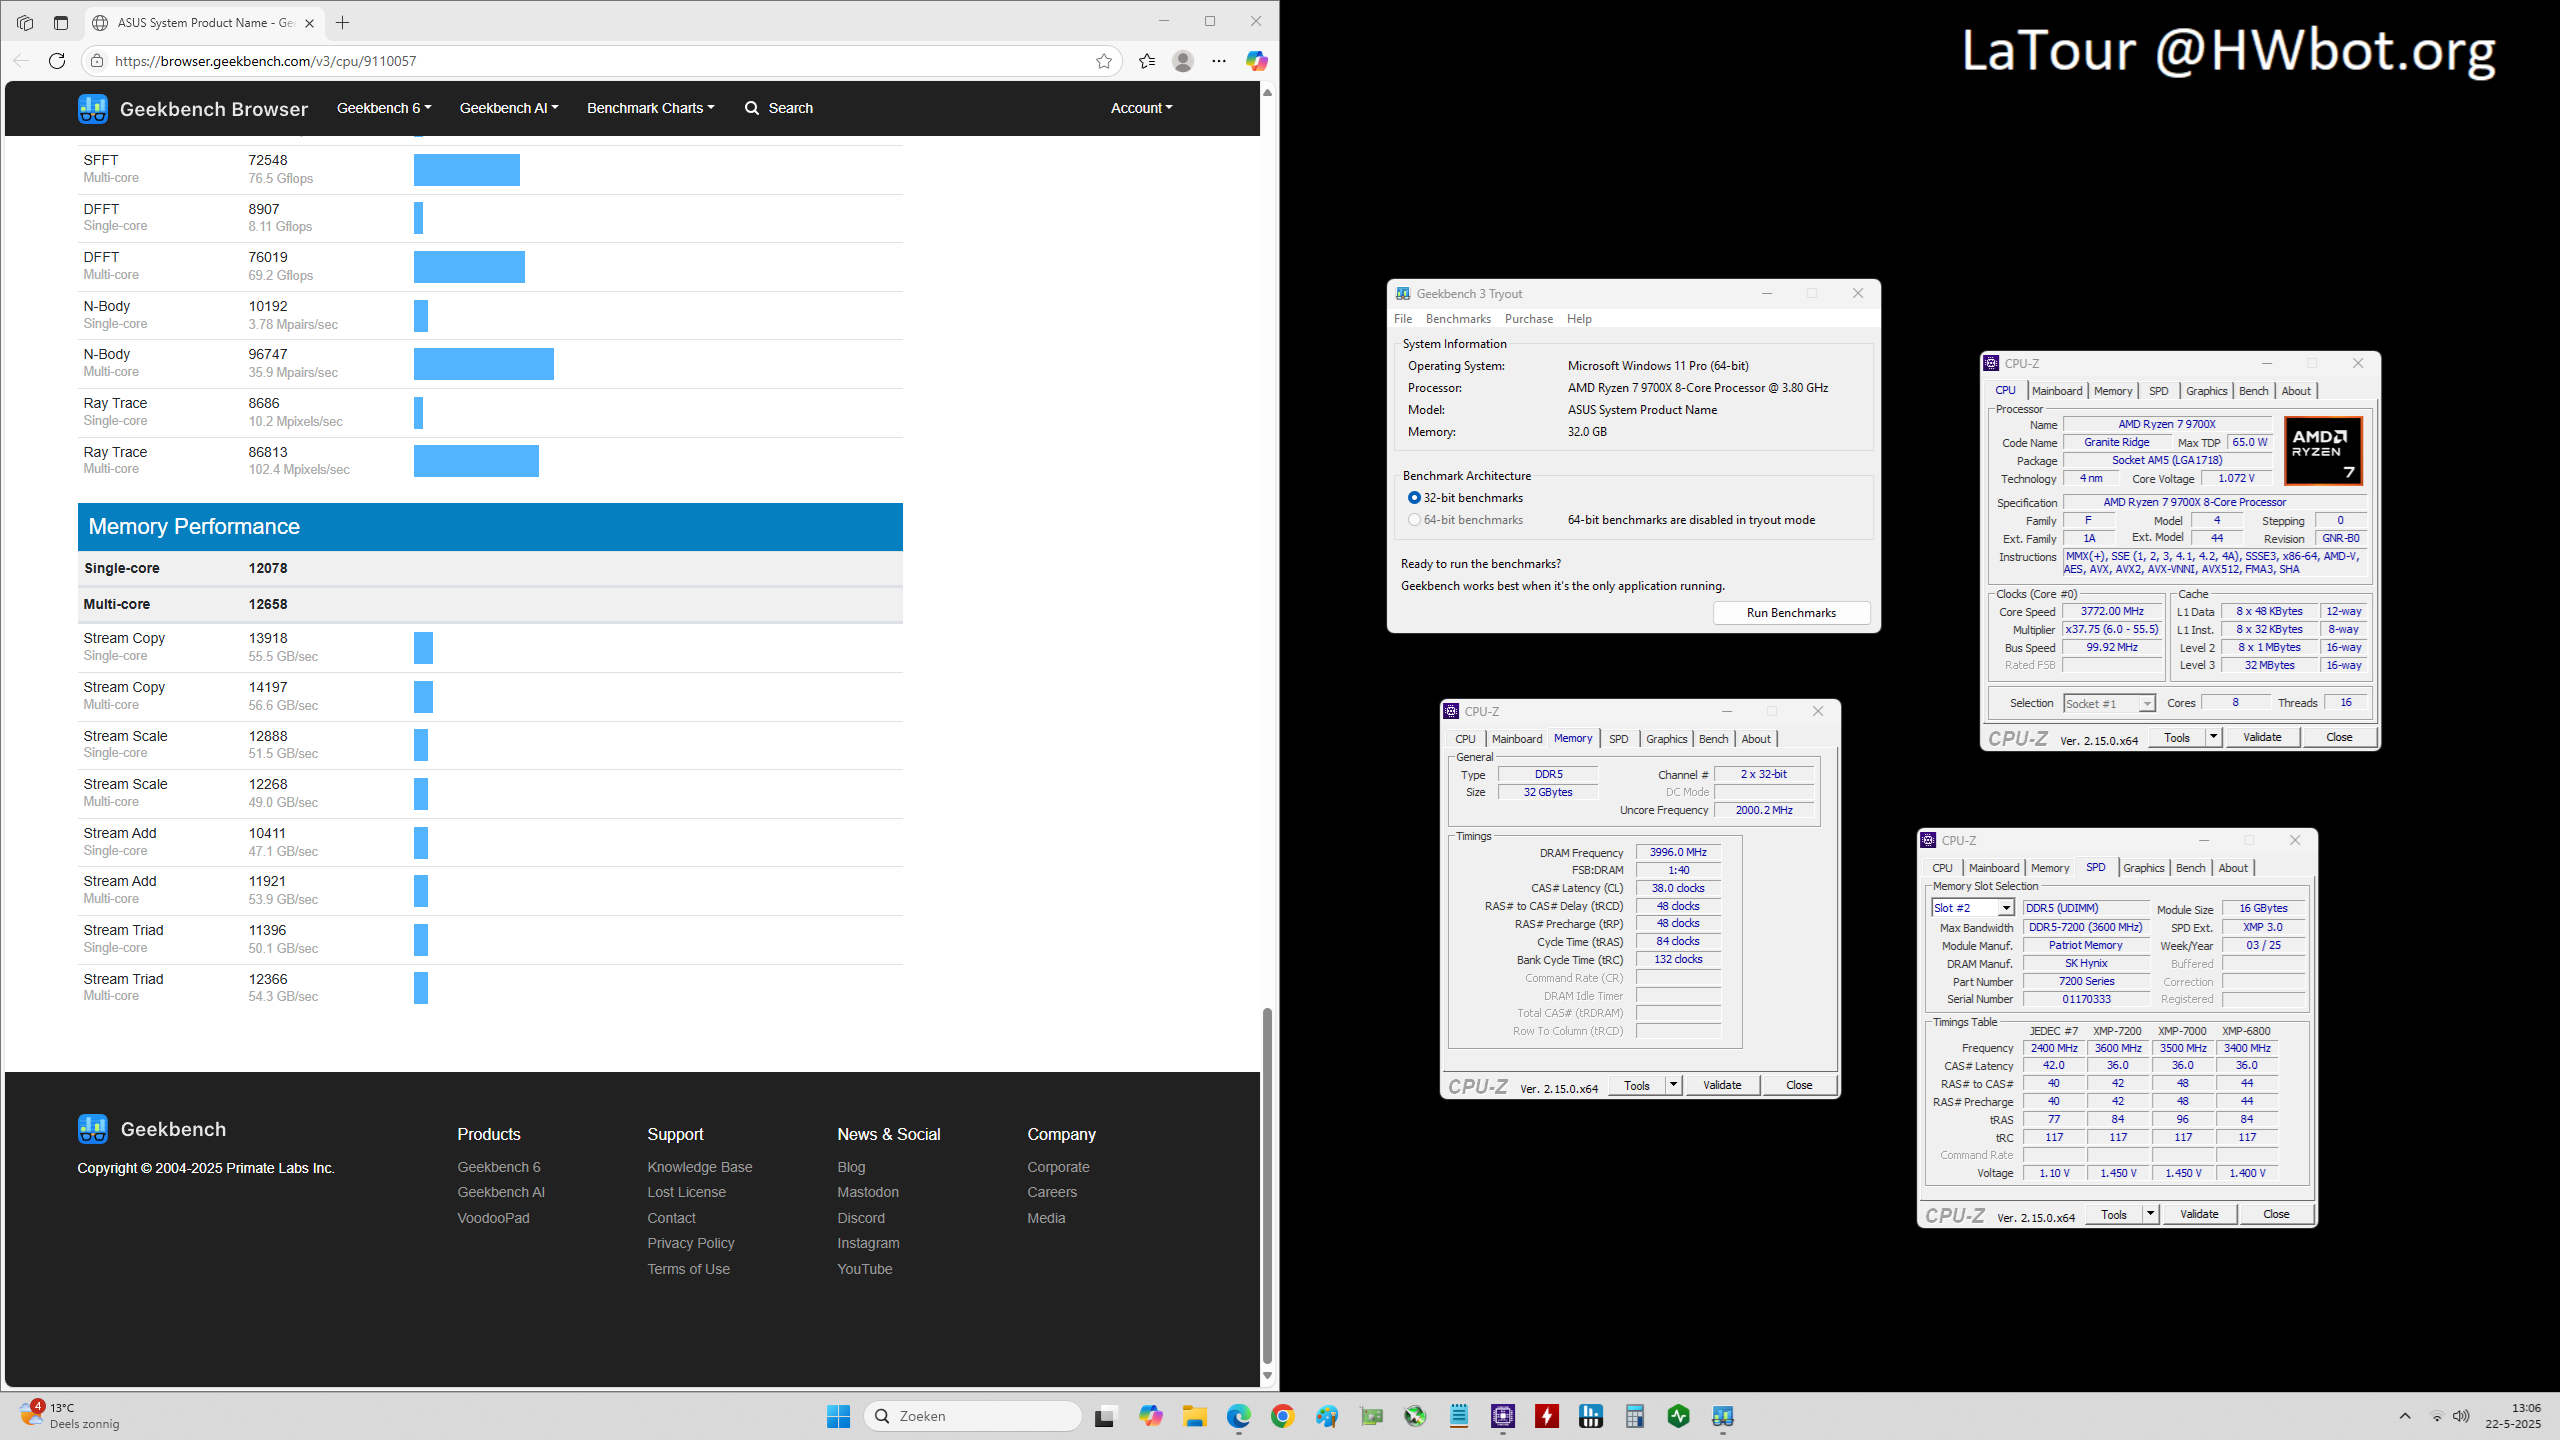Switch to Mainboard tab in CPU-Z CPU window
Image resolution: width=2560 pixels, height=1440 pixels.
pos(2057,391)
